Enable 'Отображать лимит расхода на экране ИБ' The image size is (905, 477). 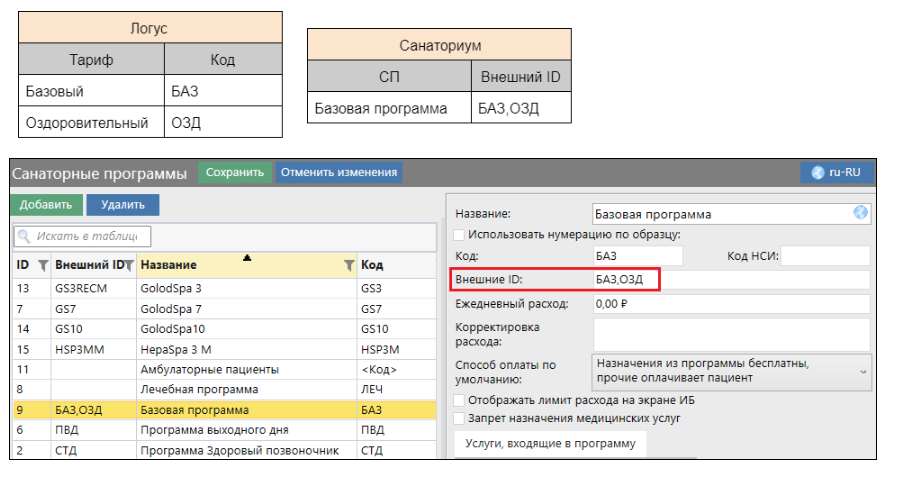tap(460, 400)
